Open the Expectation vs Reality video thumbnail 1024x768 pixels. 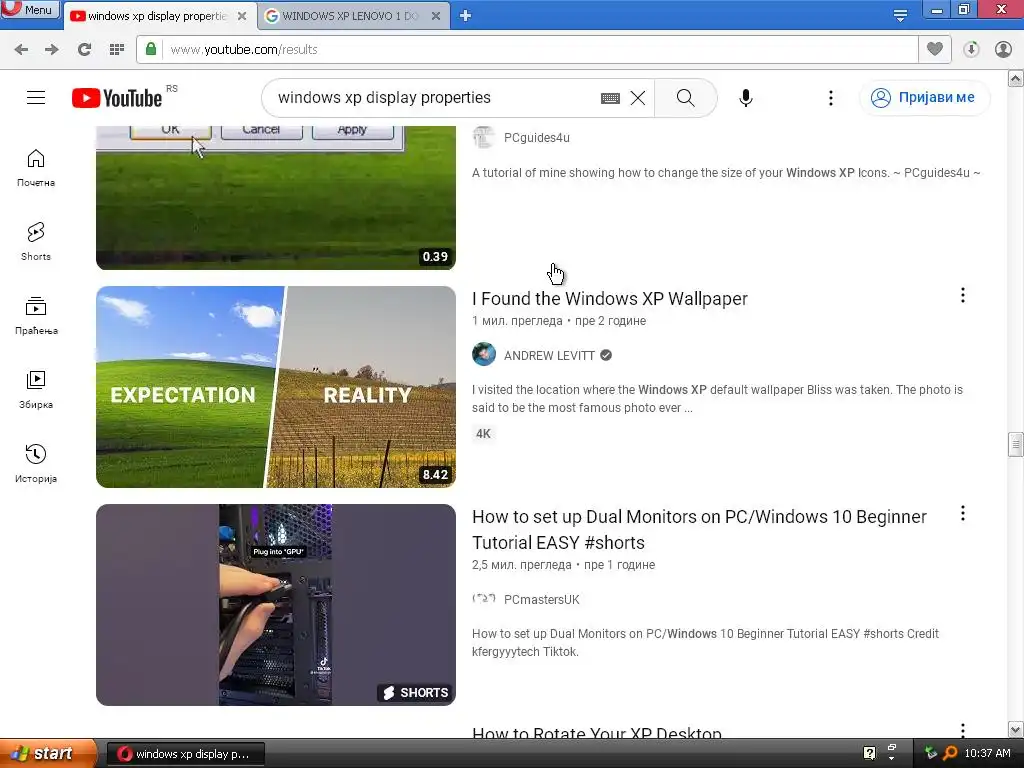pos(276,387)
